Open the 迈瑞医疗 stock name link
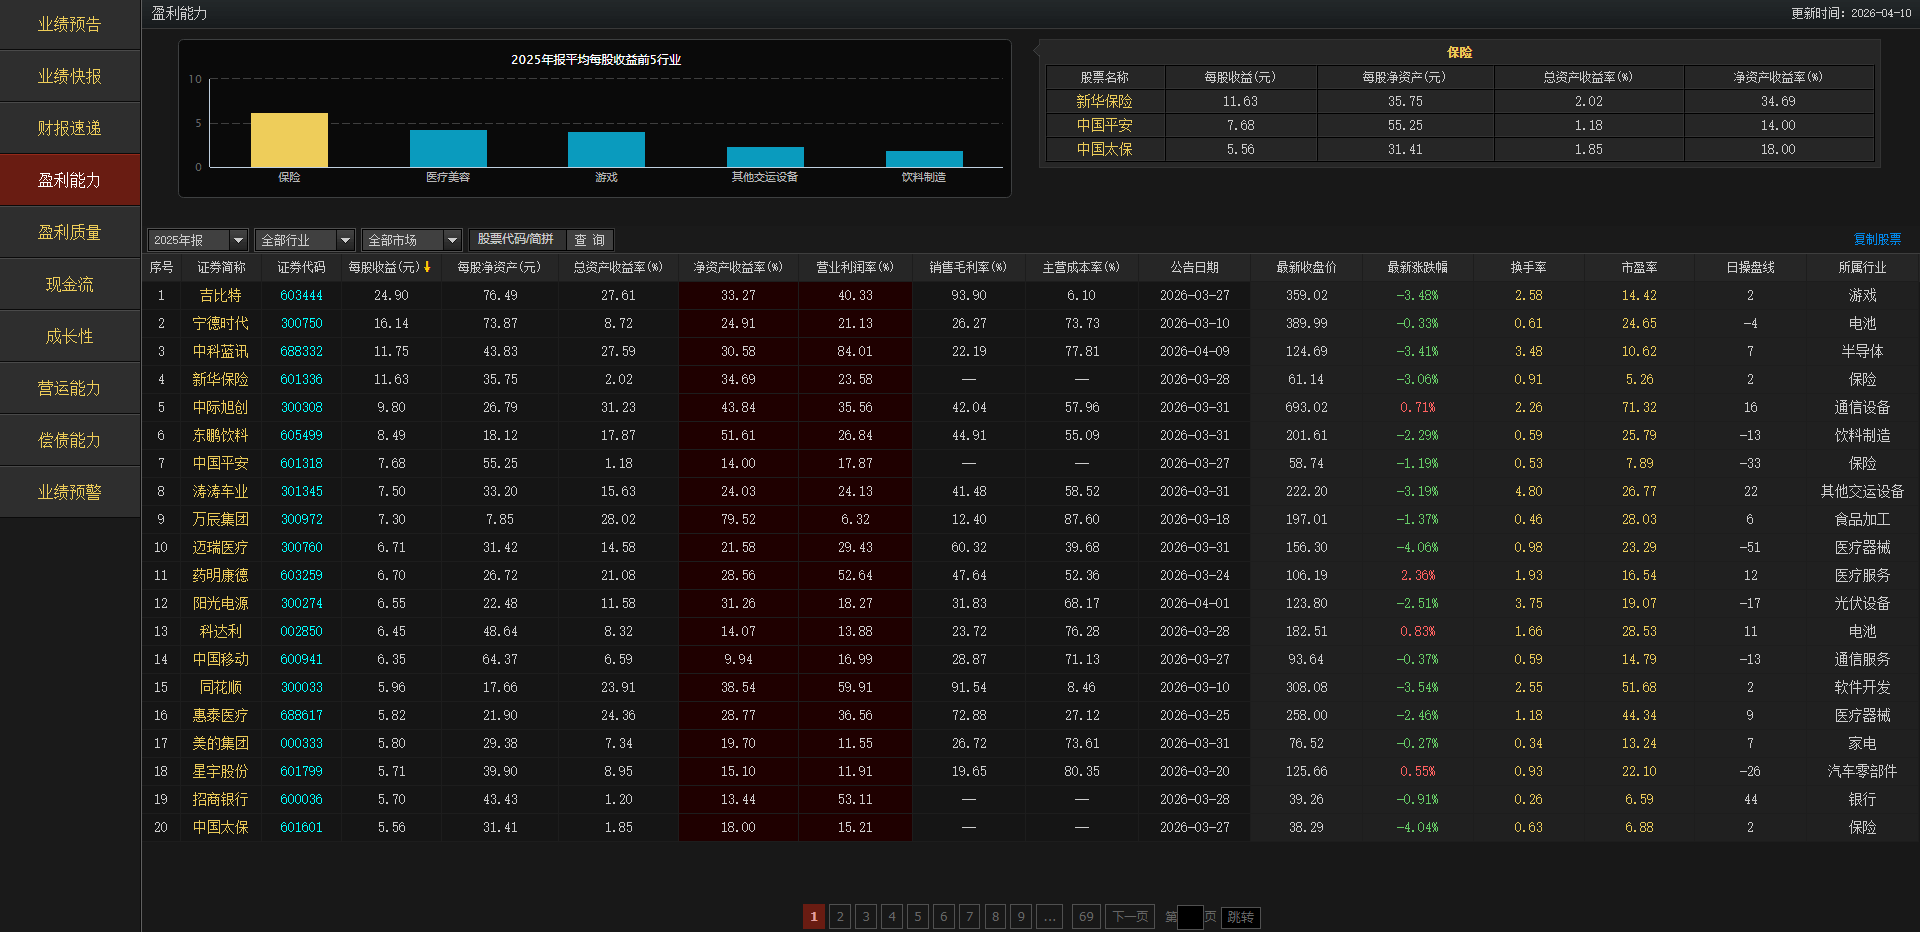 [x=220, y=548]
